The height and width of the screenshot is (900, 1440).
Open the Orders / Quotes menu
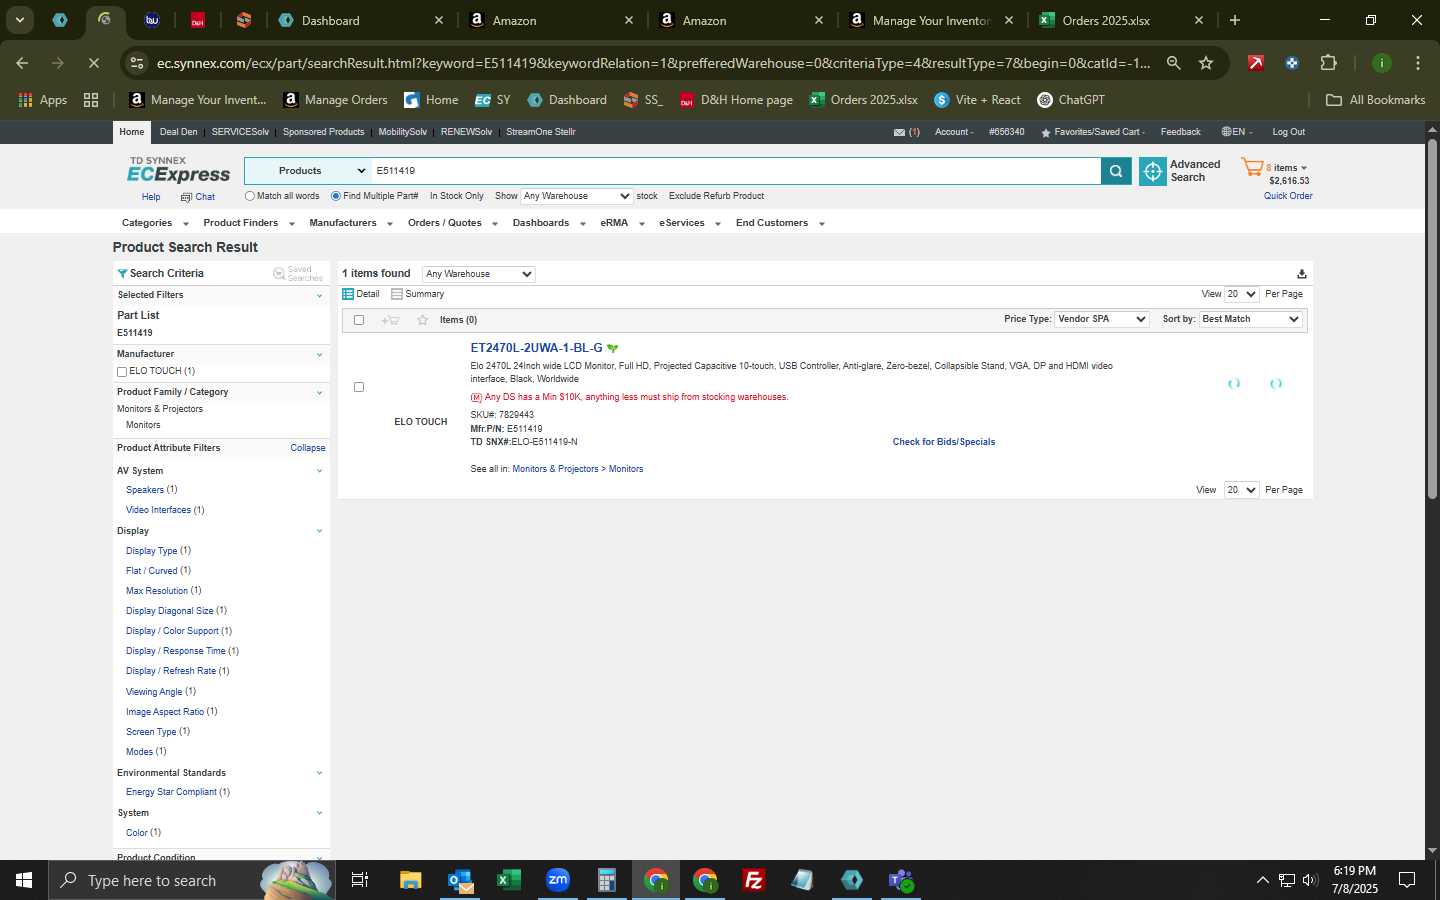tap(453, 223)
